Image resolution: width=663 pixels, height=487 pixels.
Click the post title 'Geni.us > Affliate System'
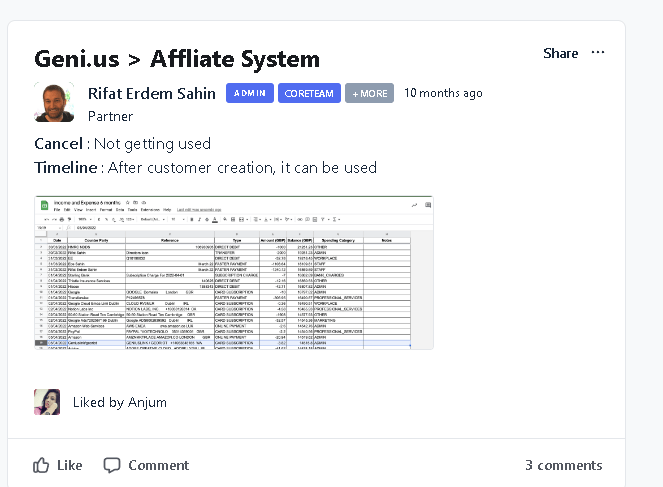click(x=177, y=59)
